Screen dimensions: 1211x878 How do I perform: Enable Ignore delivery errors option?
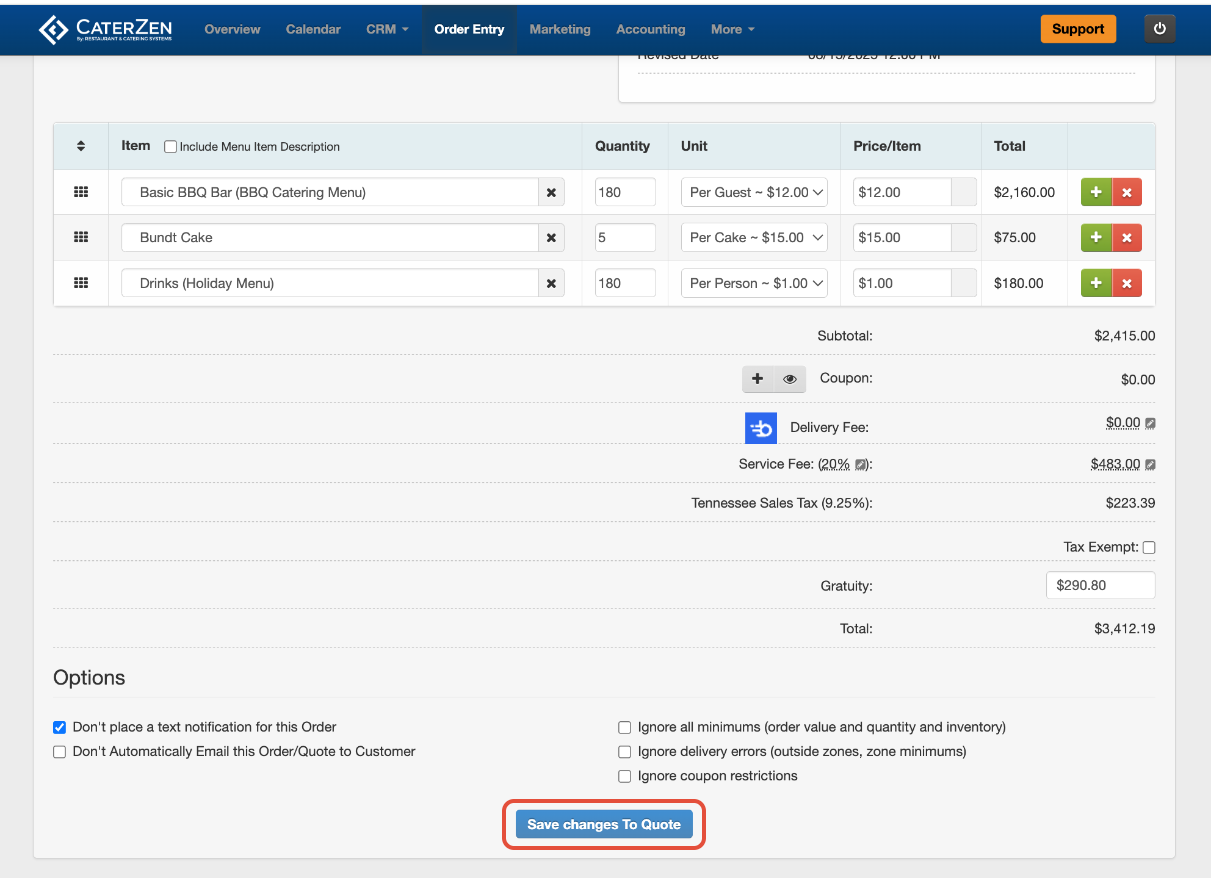pos(625,751)
